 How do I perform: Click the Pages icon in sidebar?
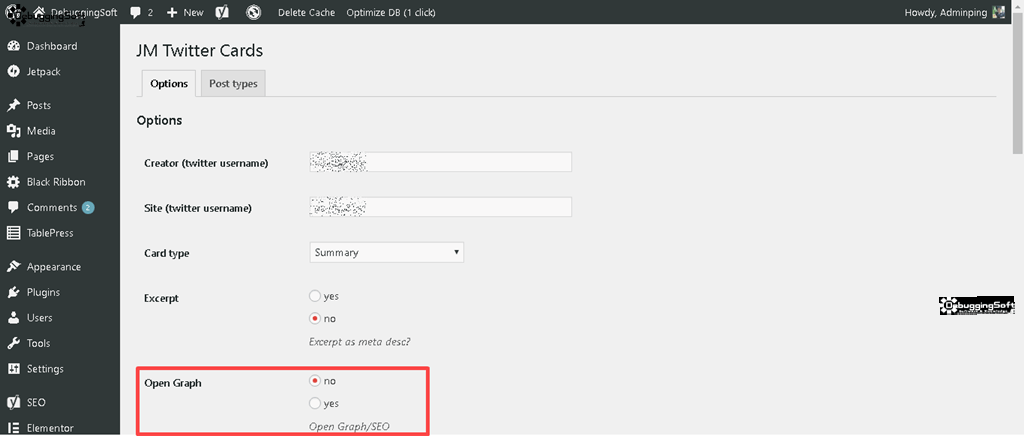coord(13,157)
